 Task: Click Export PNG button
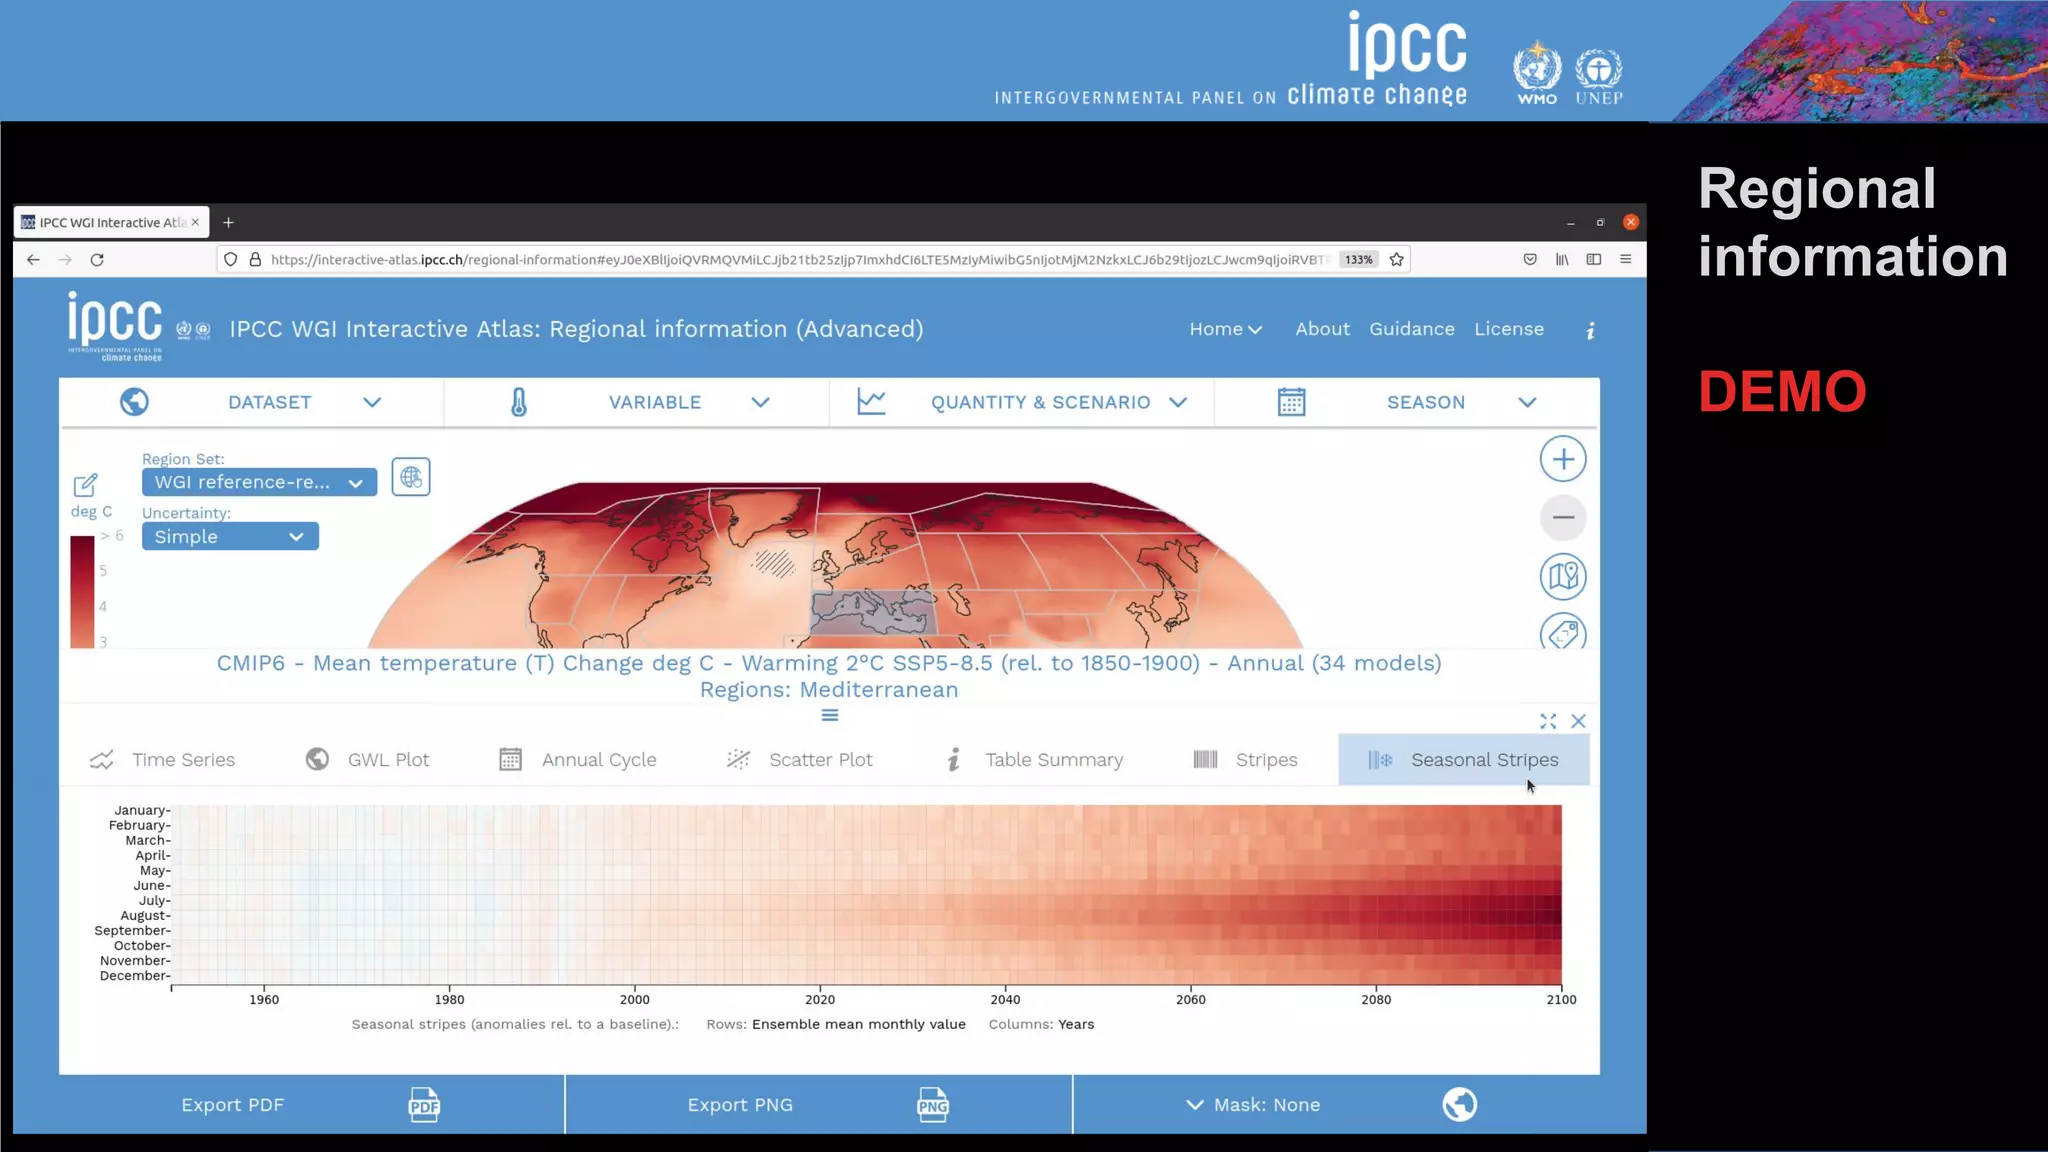(x=819, y=1105)
